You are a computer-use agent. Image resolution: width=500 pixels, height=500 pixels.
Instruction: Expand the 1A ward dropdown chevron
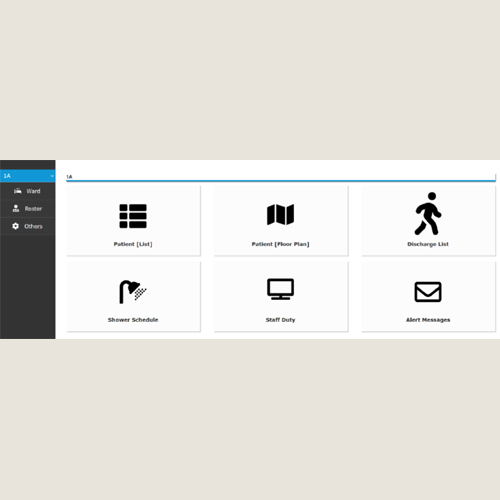point(52,176)
